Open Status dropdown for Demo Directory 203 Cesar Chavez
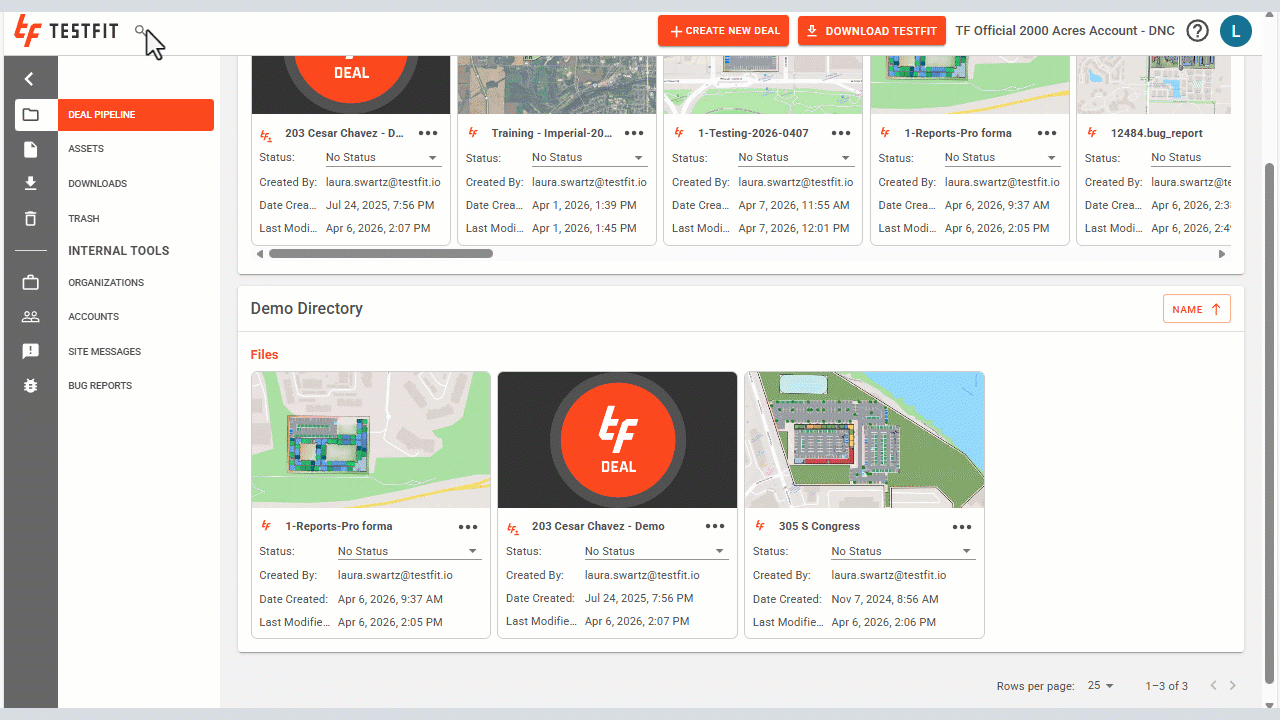 pyautogui.click(x=655, y=552)
